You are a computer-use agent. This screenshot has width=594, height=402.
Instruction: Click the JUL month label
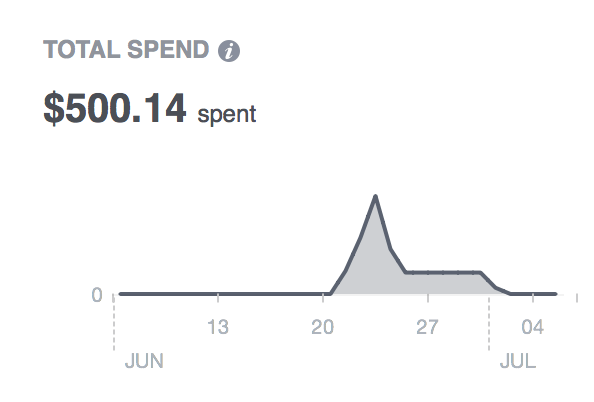[518, 361]
